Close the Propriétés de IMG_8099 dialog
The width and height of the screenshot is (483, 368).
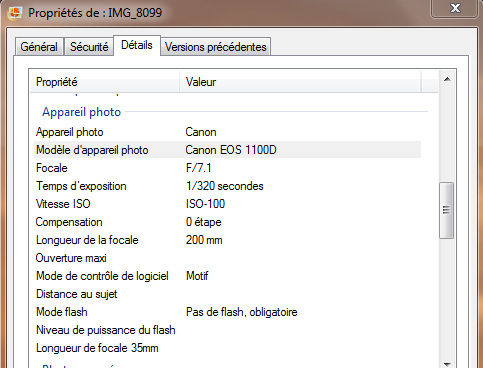coord(455,8)
